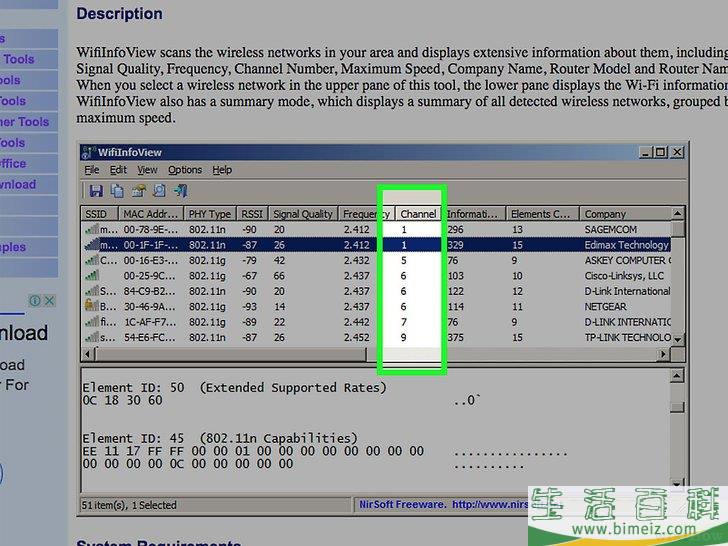Click the ad info icon in the sidebar

click(35, 300)
